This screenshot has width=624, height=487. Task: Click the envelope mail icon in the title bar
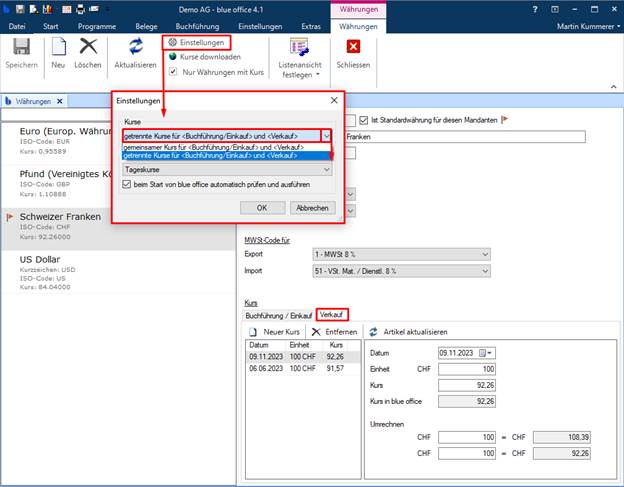point(94,9)
